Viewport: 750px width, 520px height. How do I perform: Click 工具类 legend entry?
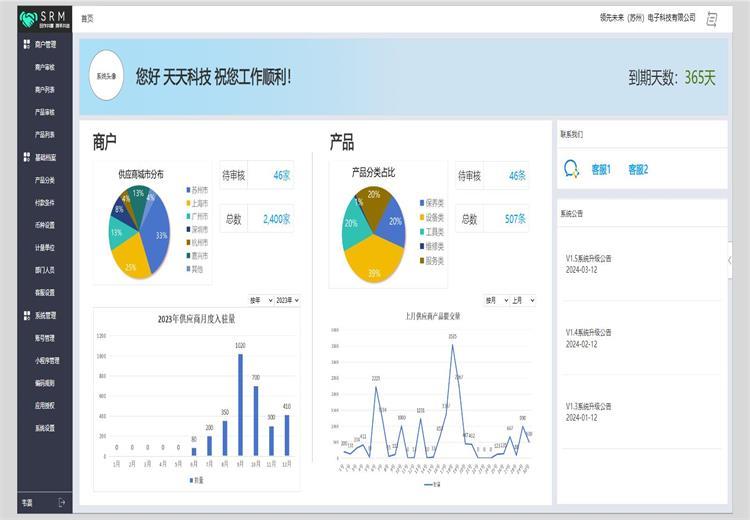432,232
